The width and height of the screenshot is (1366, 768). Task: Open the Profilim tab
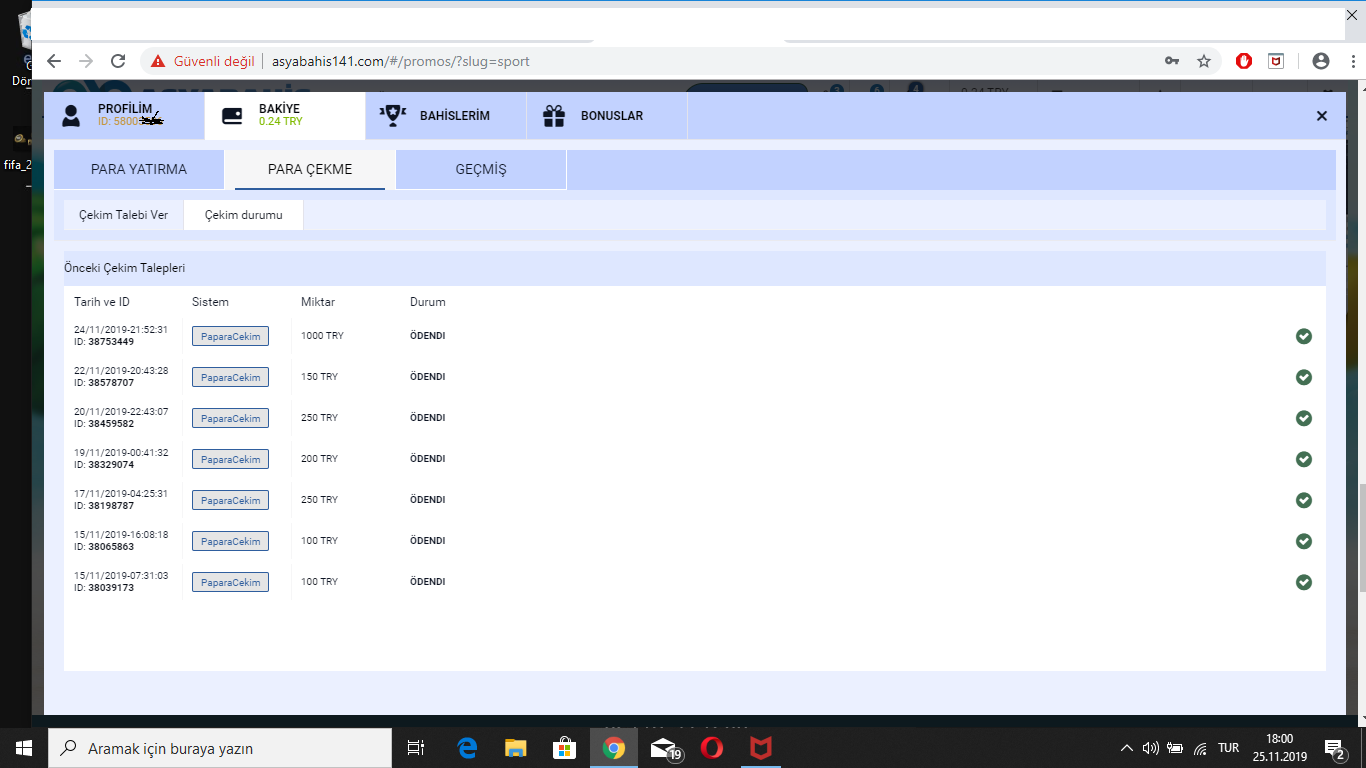tap(124, 115)
